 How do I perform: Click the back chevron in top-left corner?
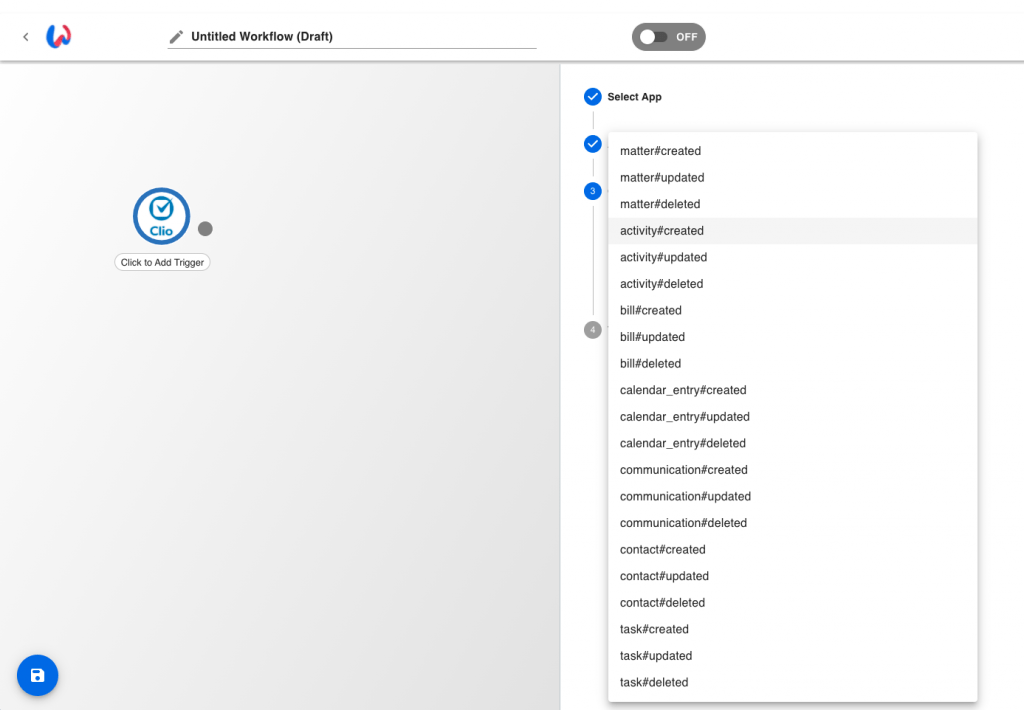coord(25,36)
